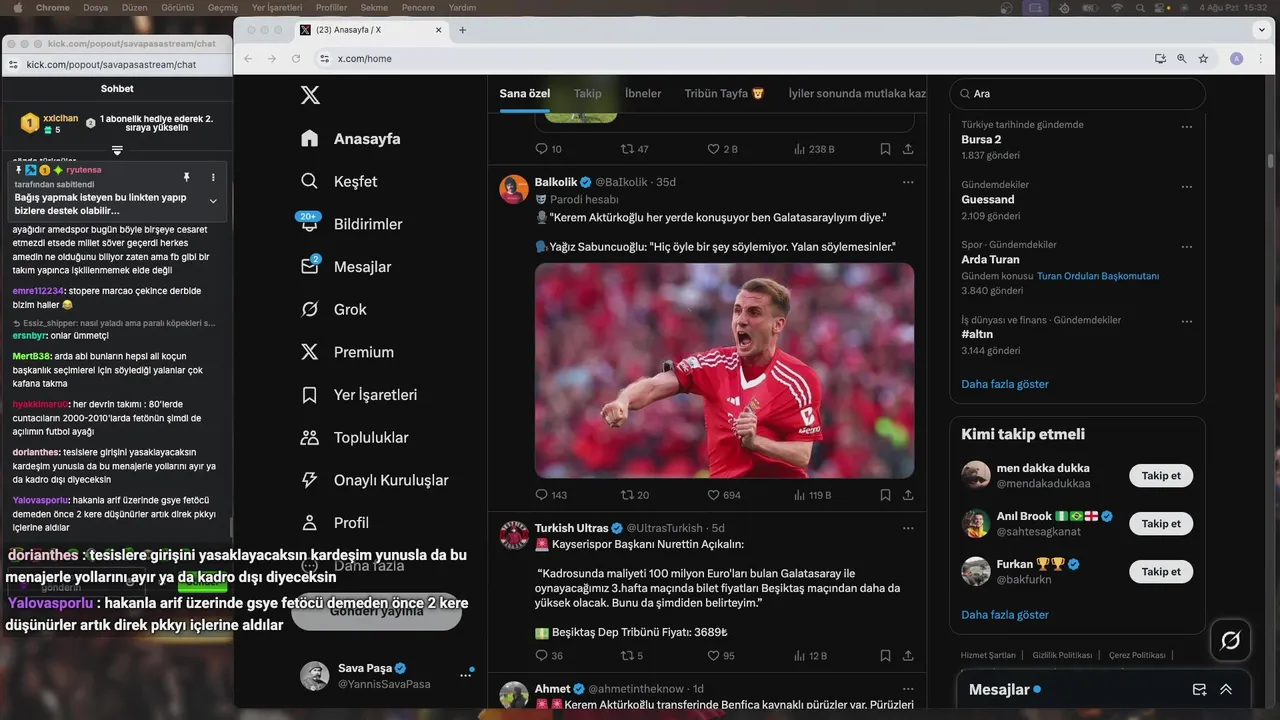
Task: Open more options for Bursa 2 trend
Action: pos(1187,127)
